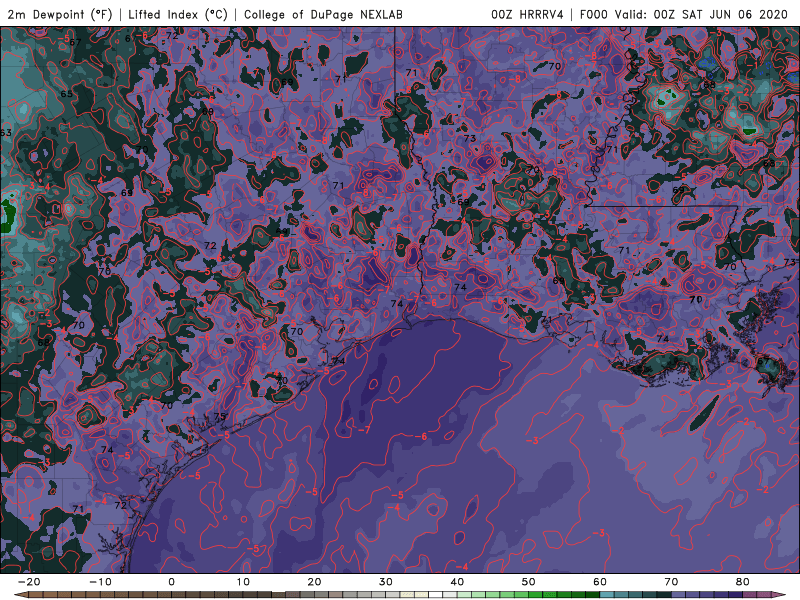Click the "0" color scale label
The image size is (800, 600).
171,582
